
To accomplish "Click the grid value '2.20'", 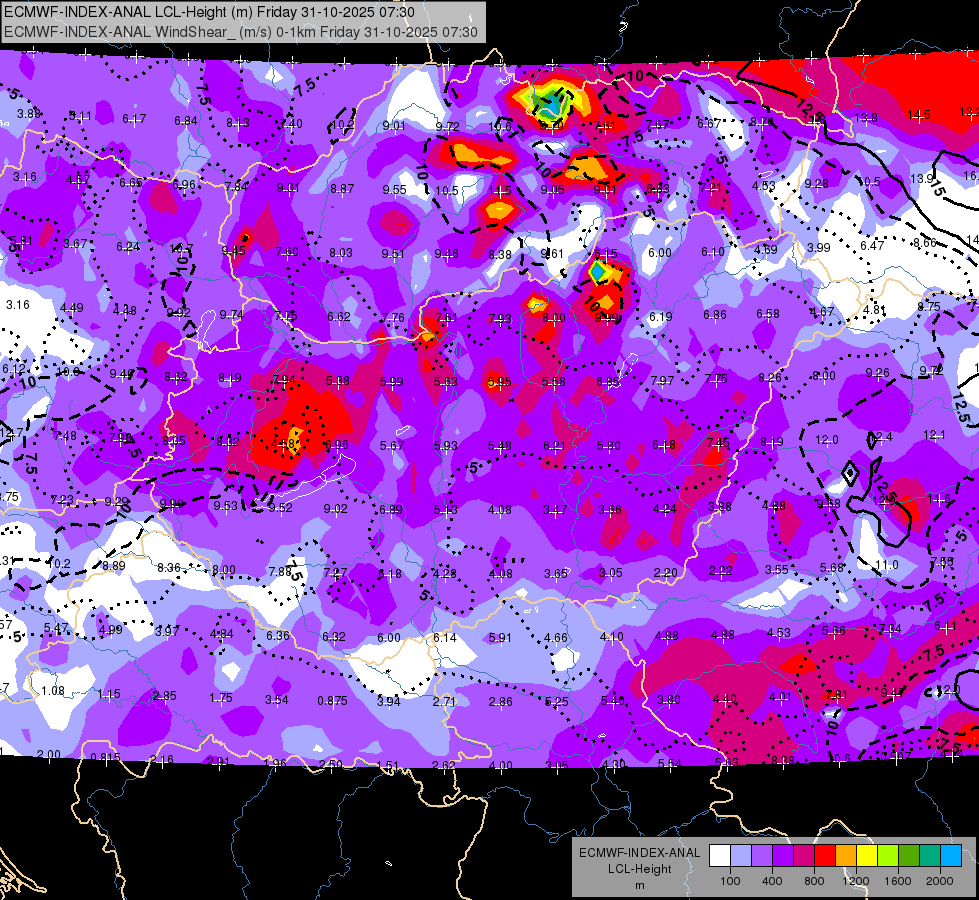I will pos(666,572).
